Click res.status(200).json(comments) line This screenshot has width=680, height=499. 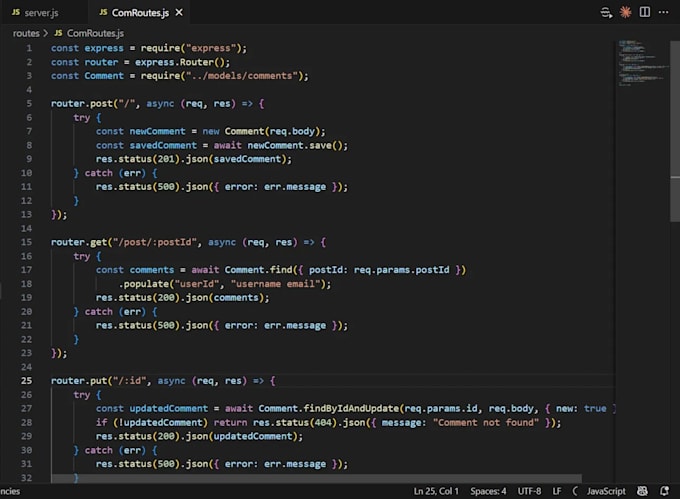[183, 297]
